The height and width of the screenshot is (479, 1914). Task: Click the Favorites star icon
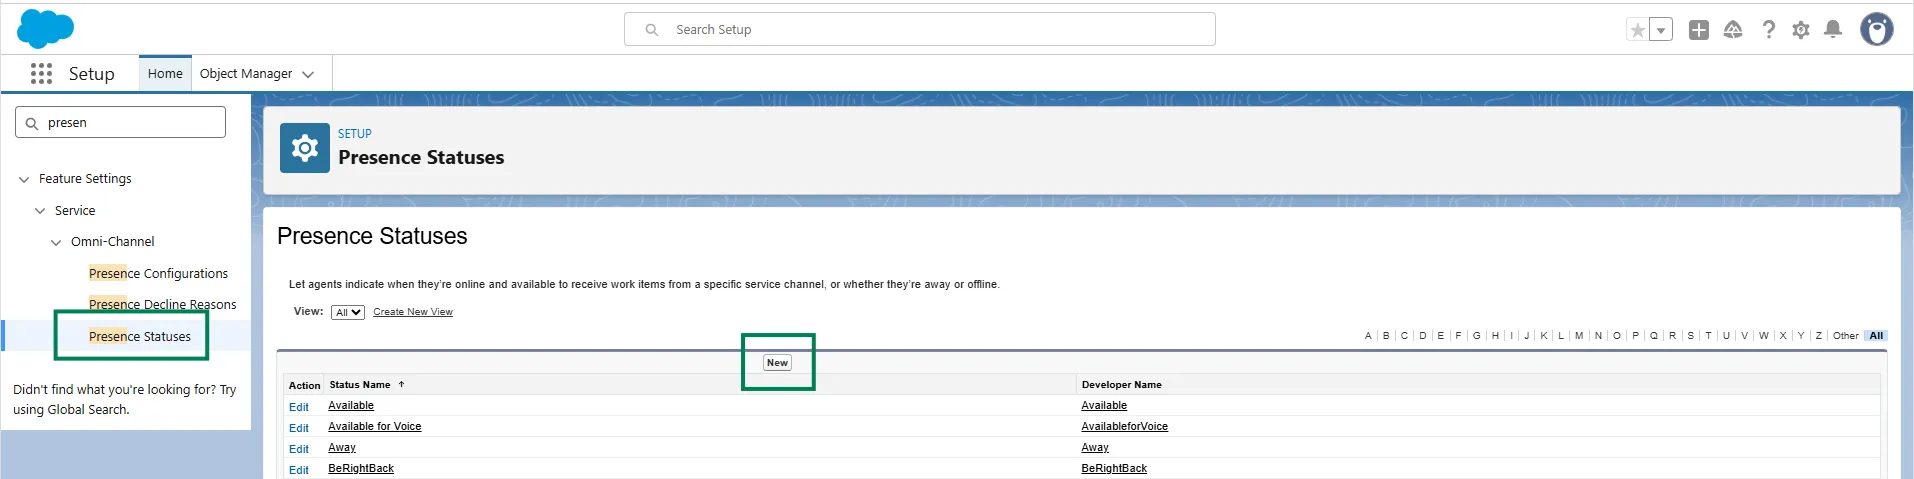[1638, 30]
